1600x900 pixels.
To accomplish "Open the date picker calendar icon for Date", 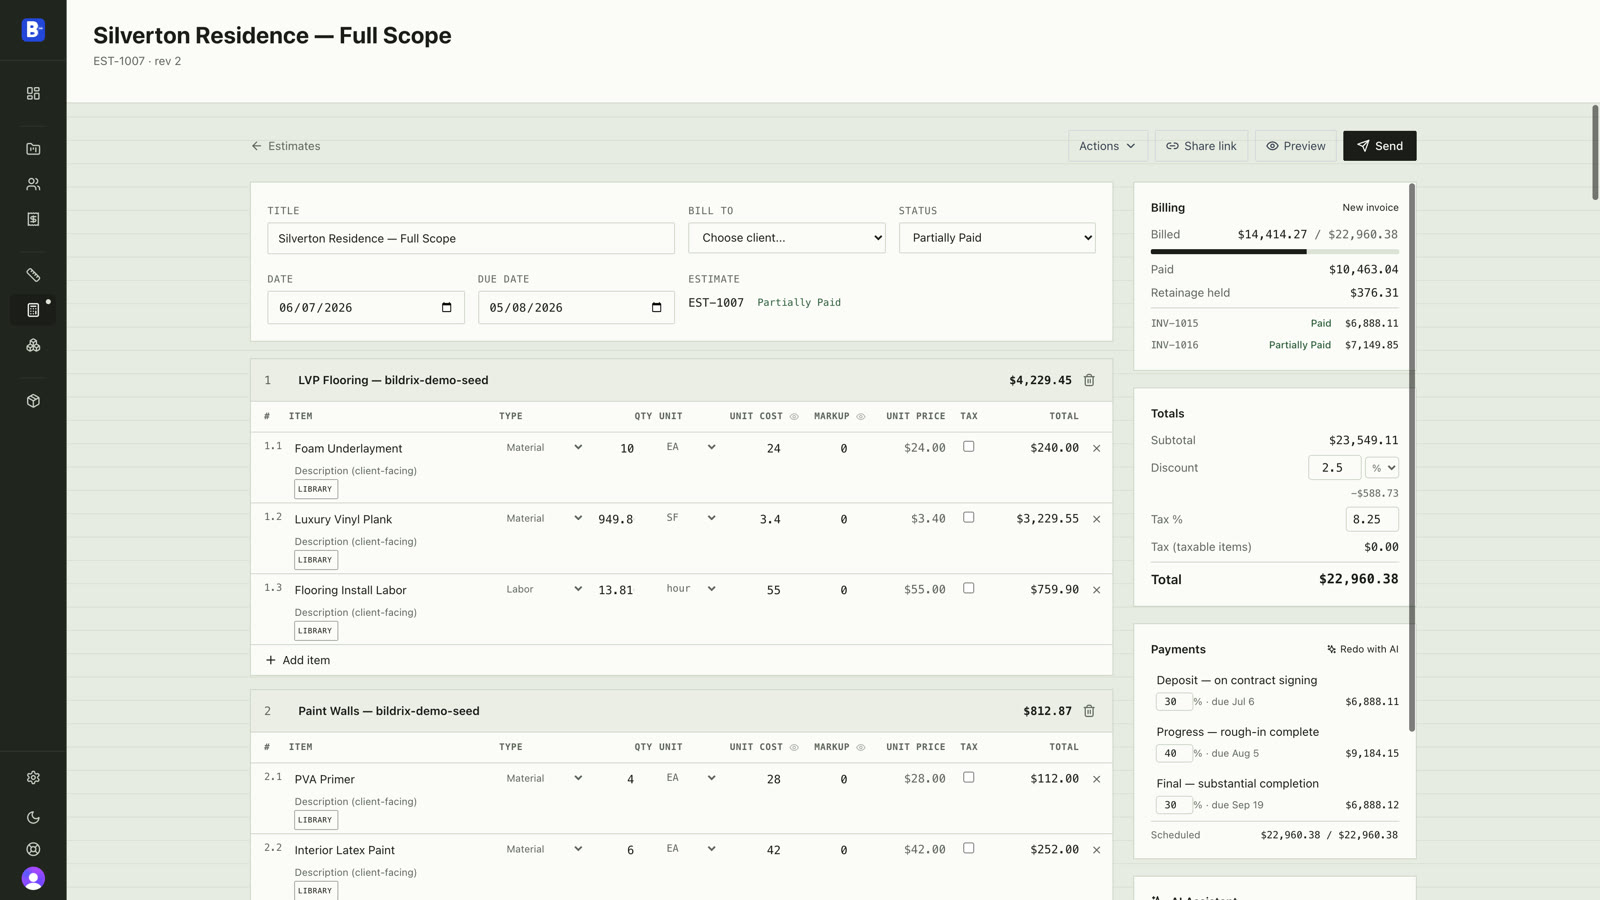I will (447, 307).
